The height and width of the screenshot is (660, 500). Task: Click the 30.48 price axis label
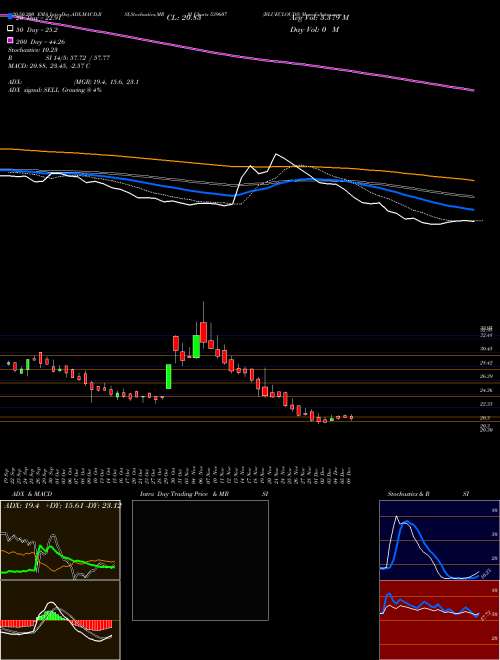(x=486, y=349)
